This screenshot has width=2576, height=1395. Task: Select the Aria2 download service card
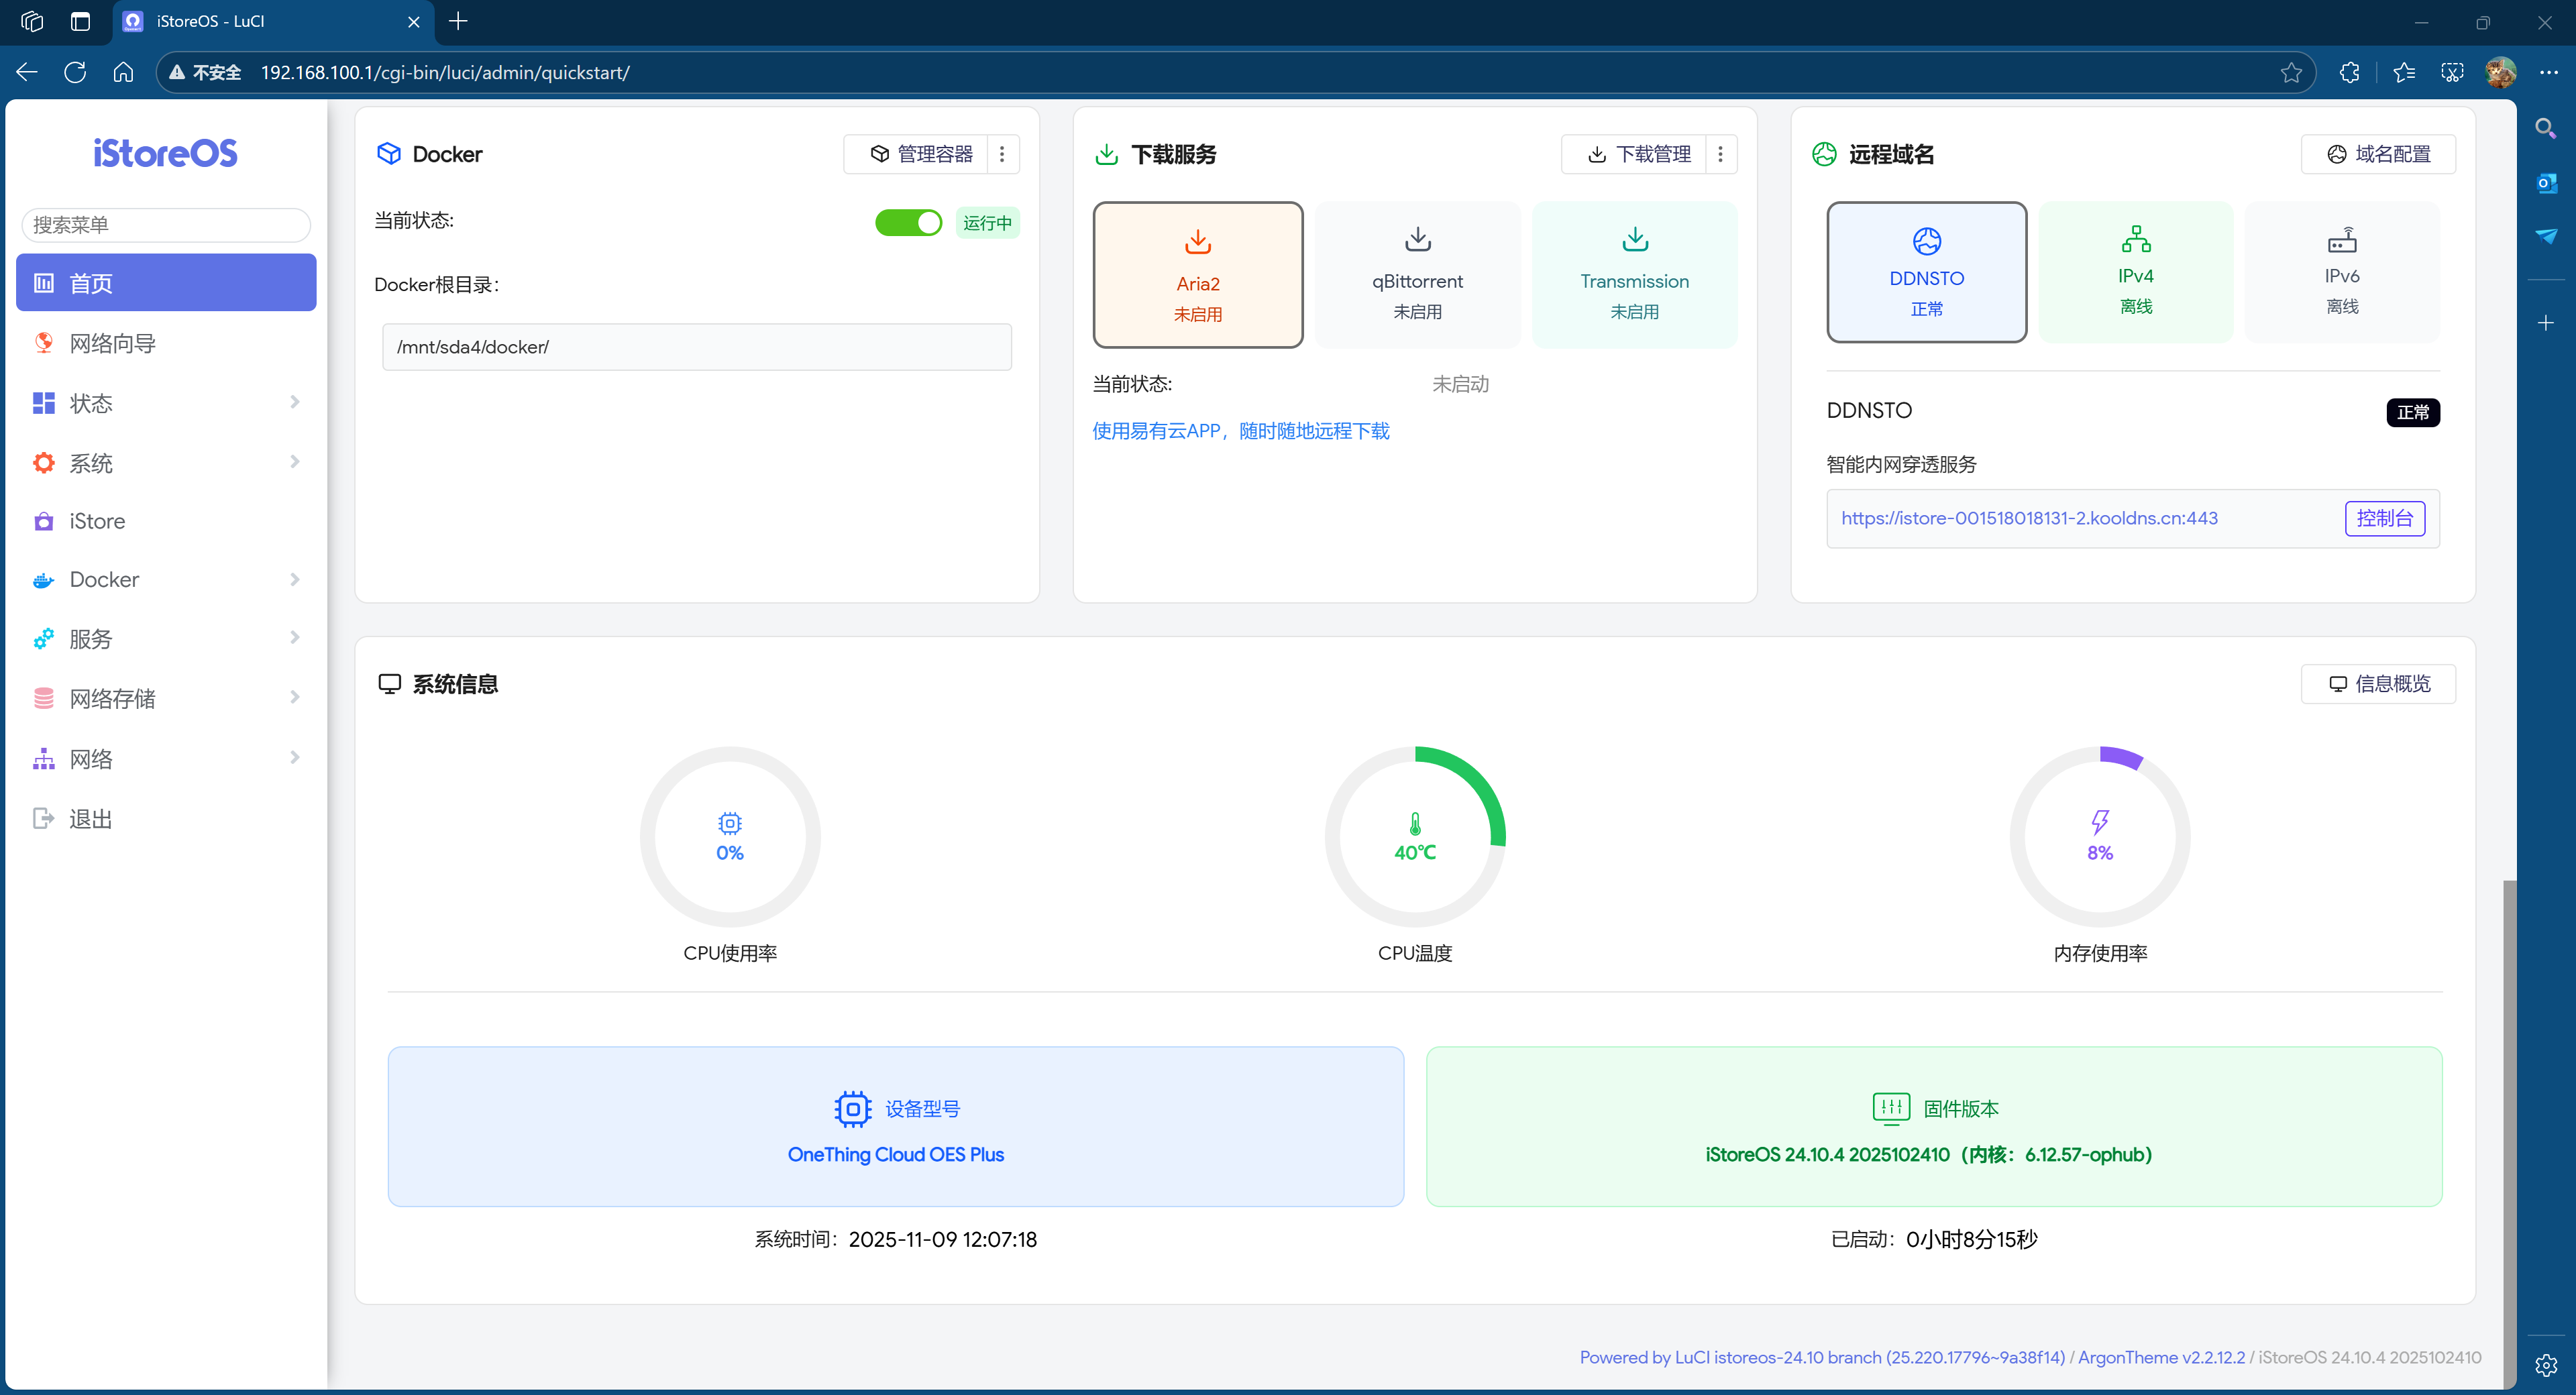click(1197, 275)
